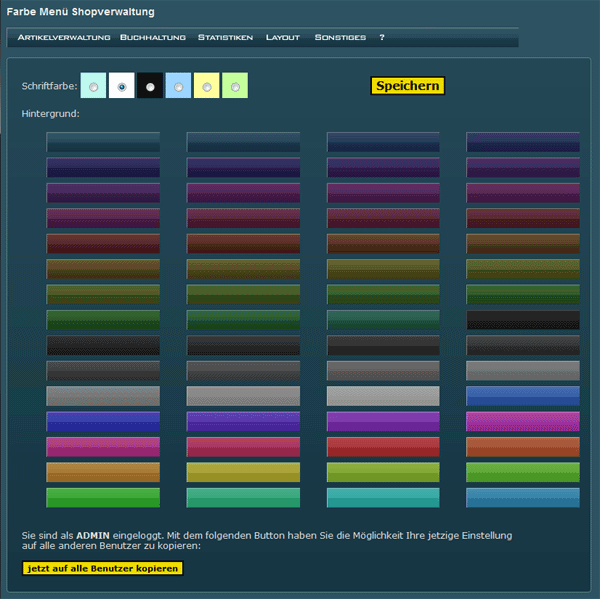Select the mint-colored Schriftfarbe radio button

[93, 87]
